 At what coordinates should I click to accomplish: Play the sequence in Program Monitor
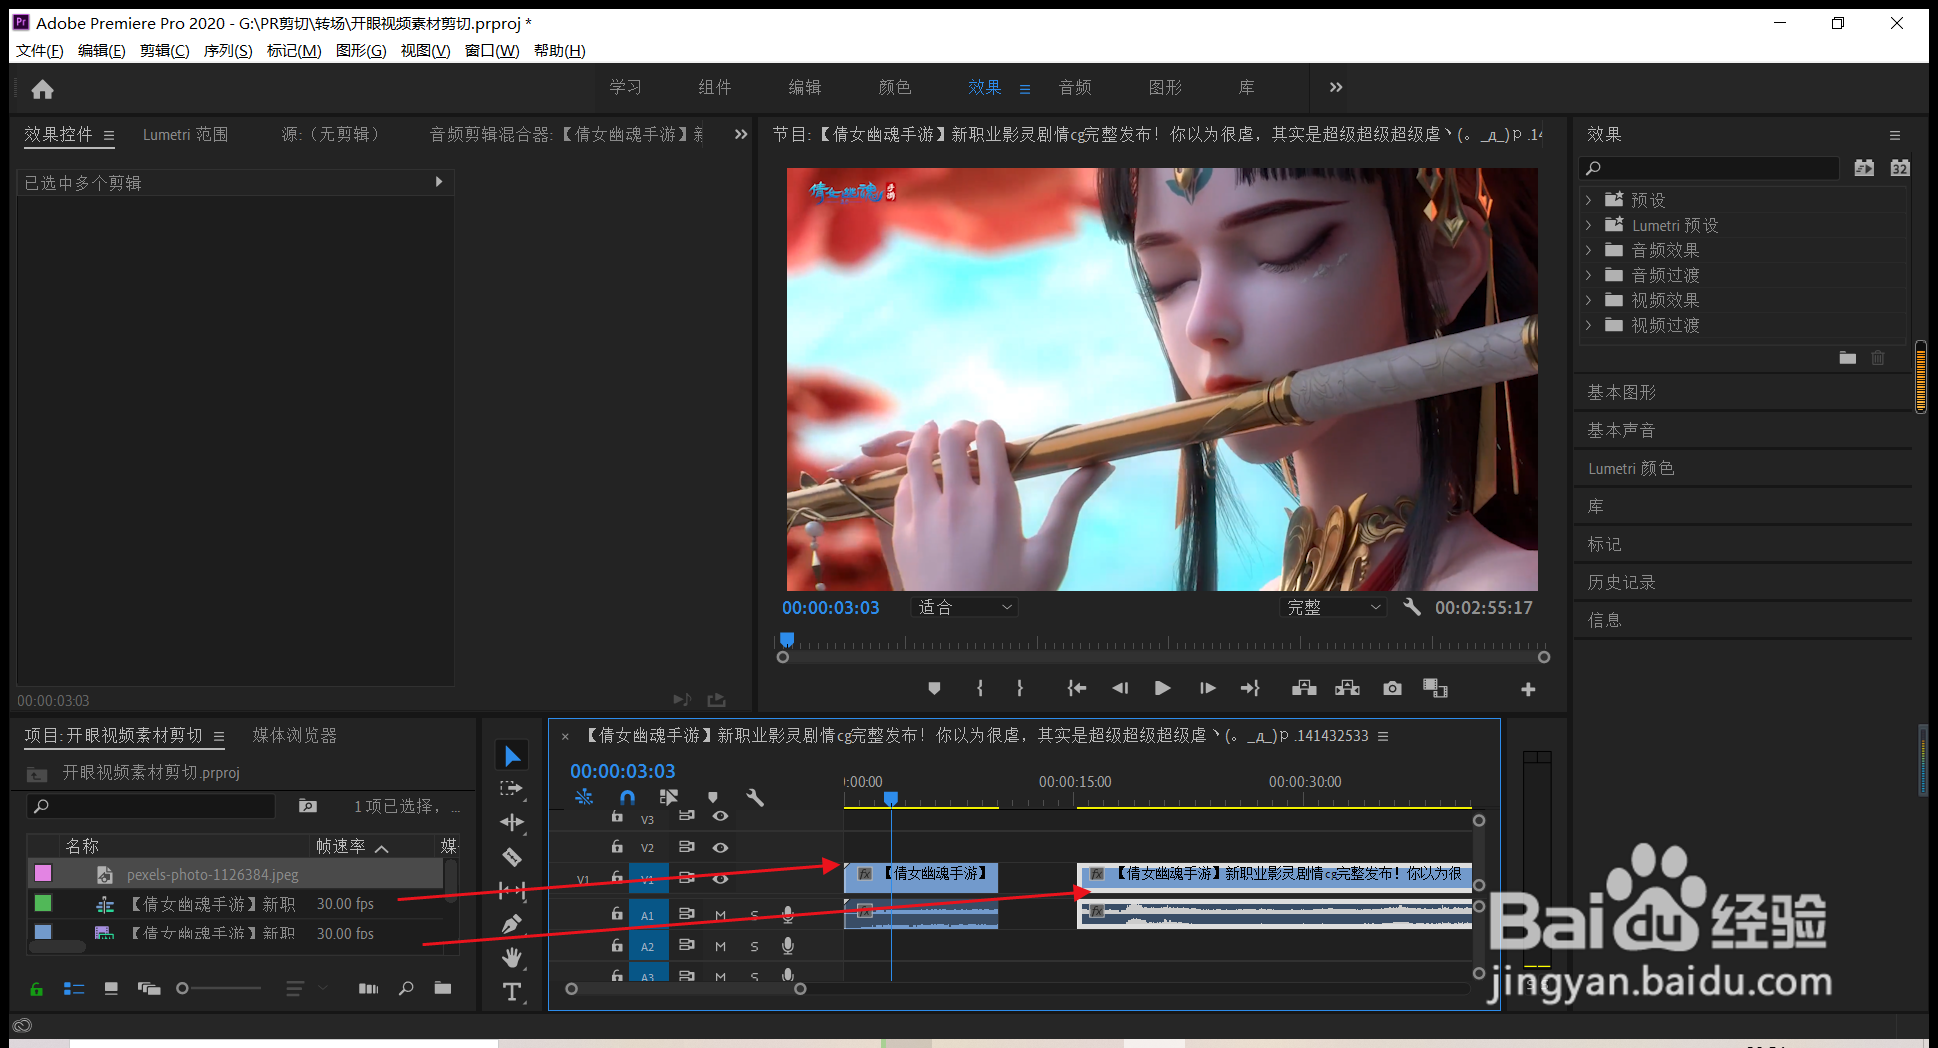pos(1162,688)
